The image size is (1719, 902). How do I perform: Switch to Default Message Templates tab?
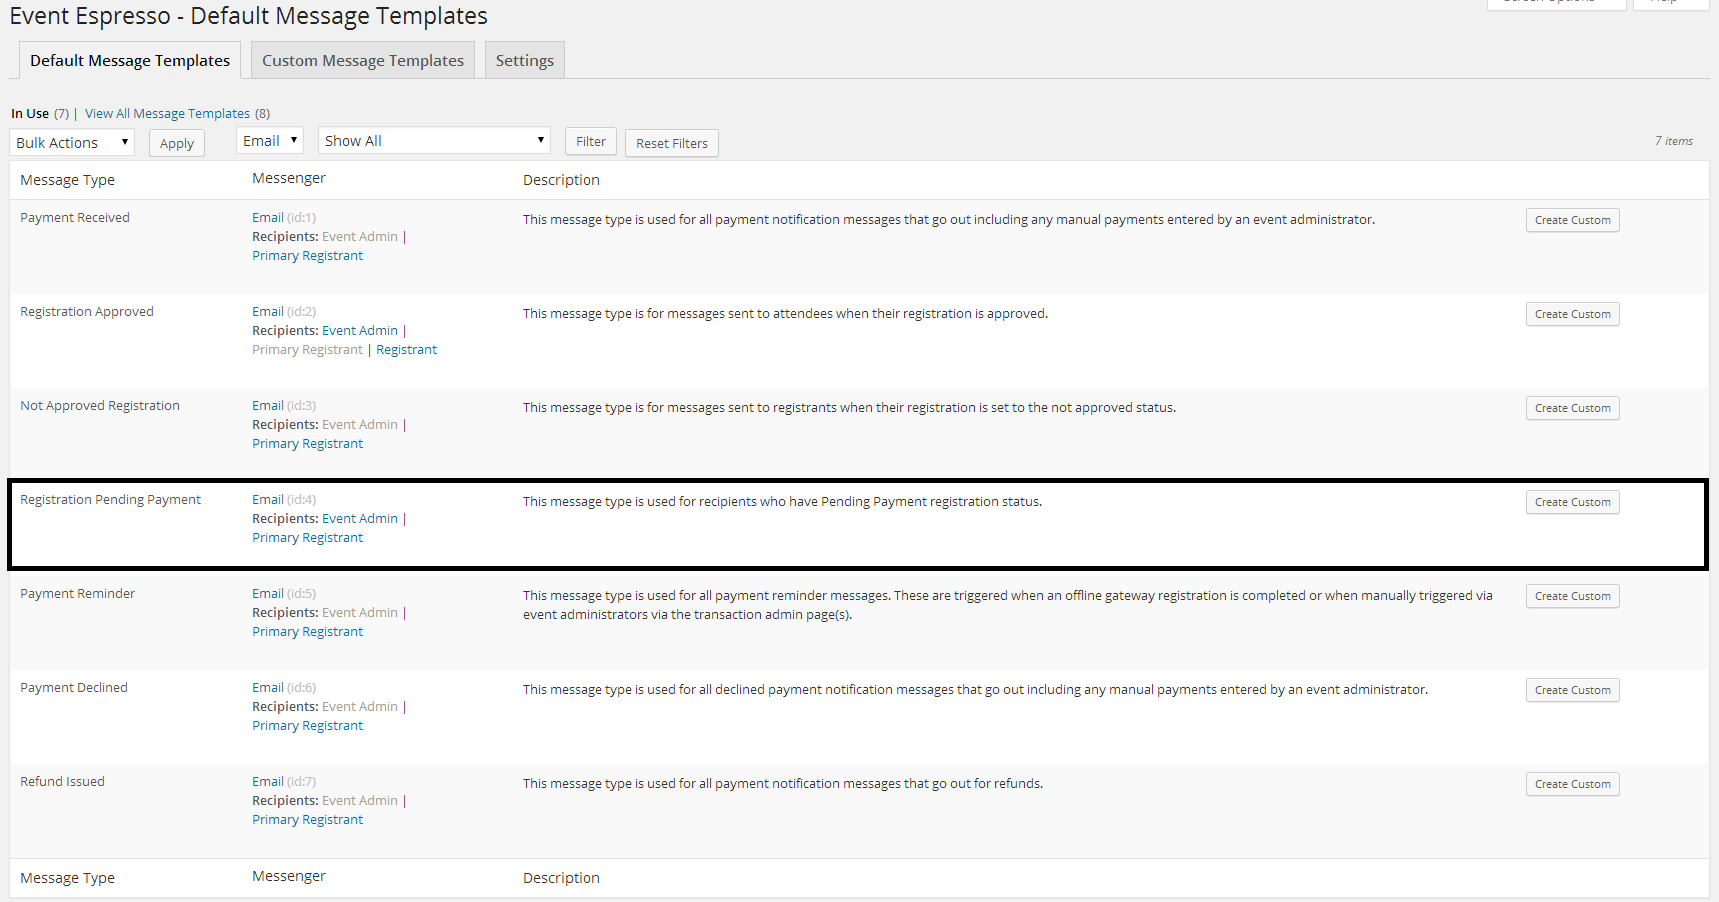[130, 60]
